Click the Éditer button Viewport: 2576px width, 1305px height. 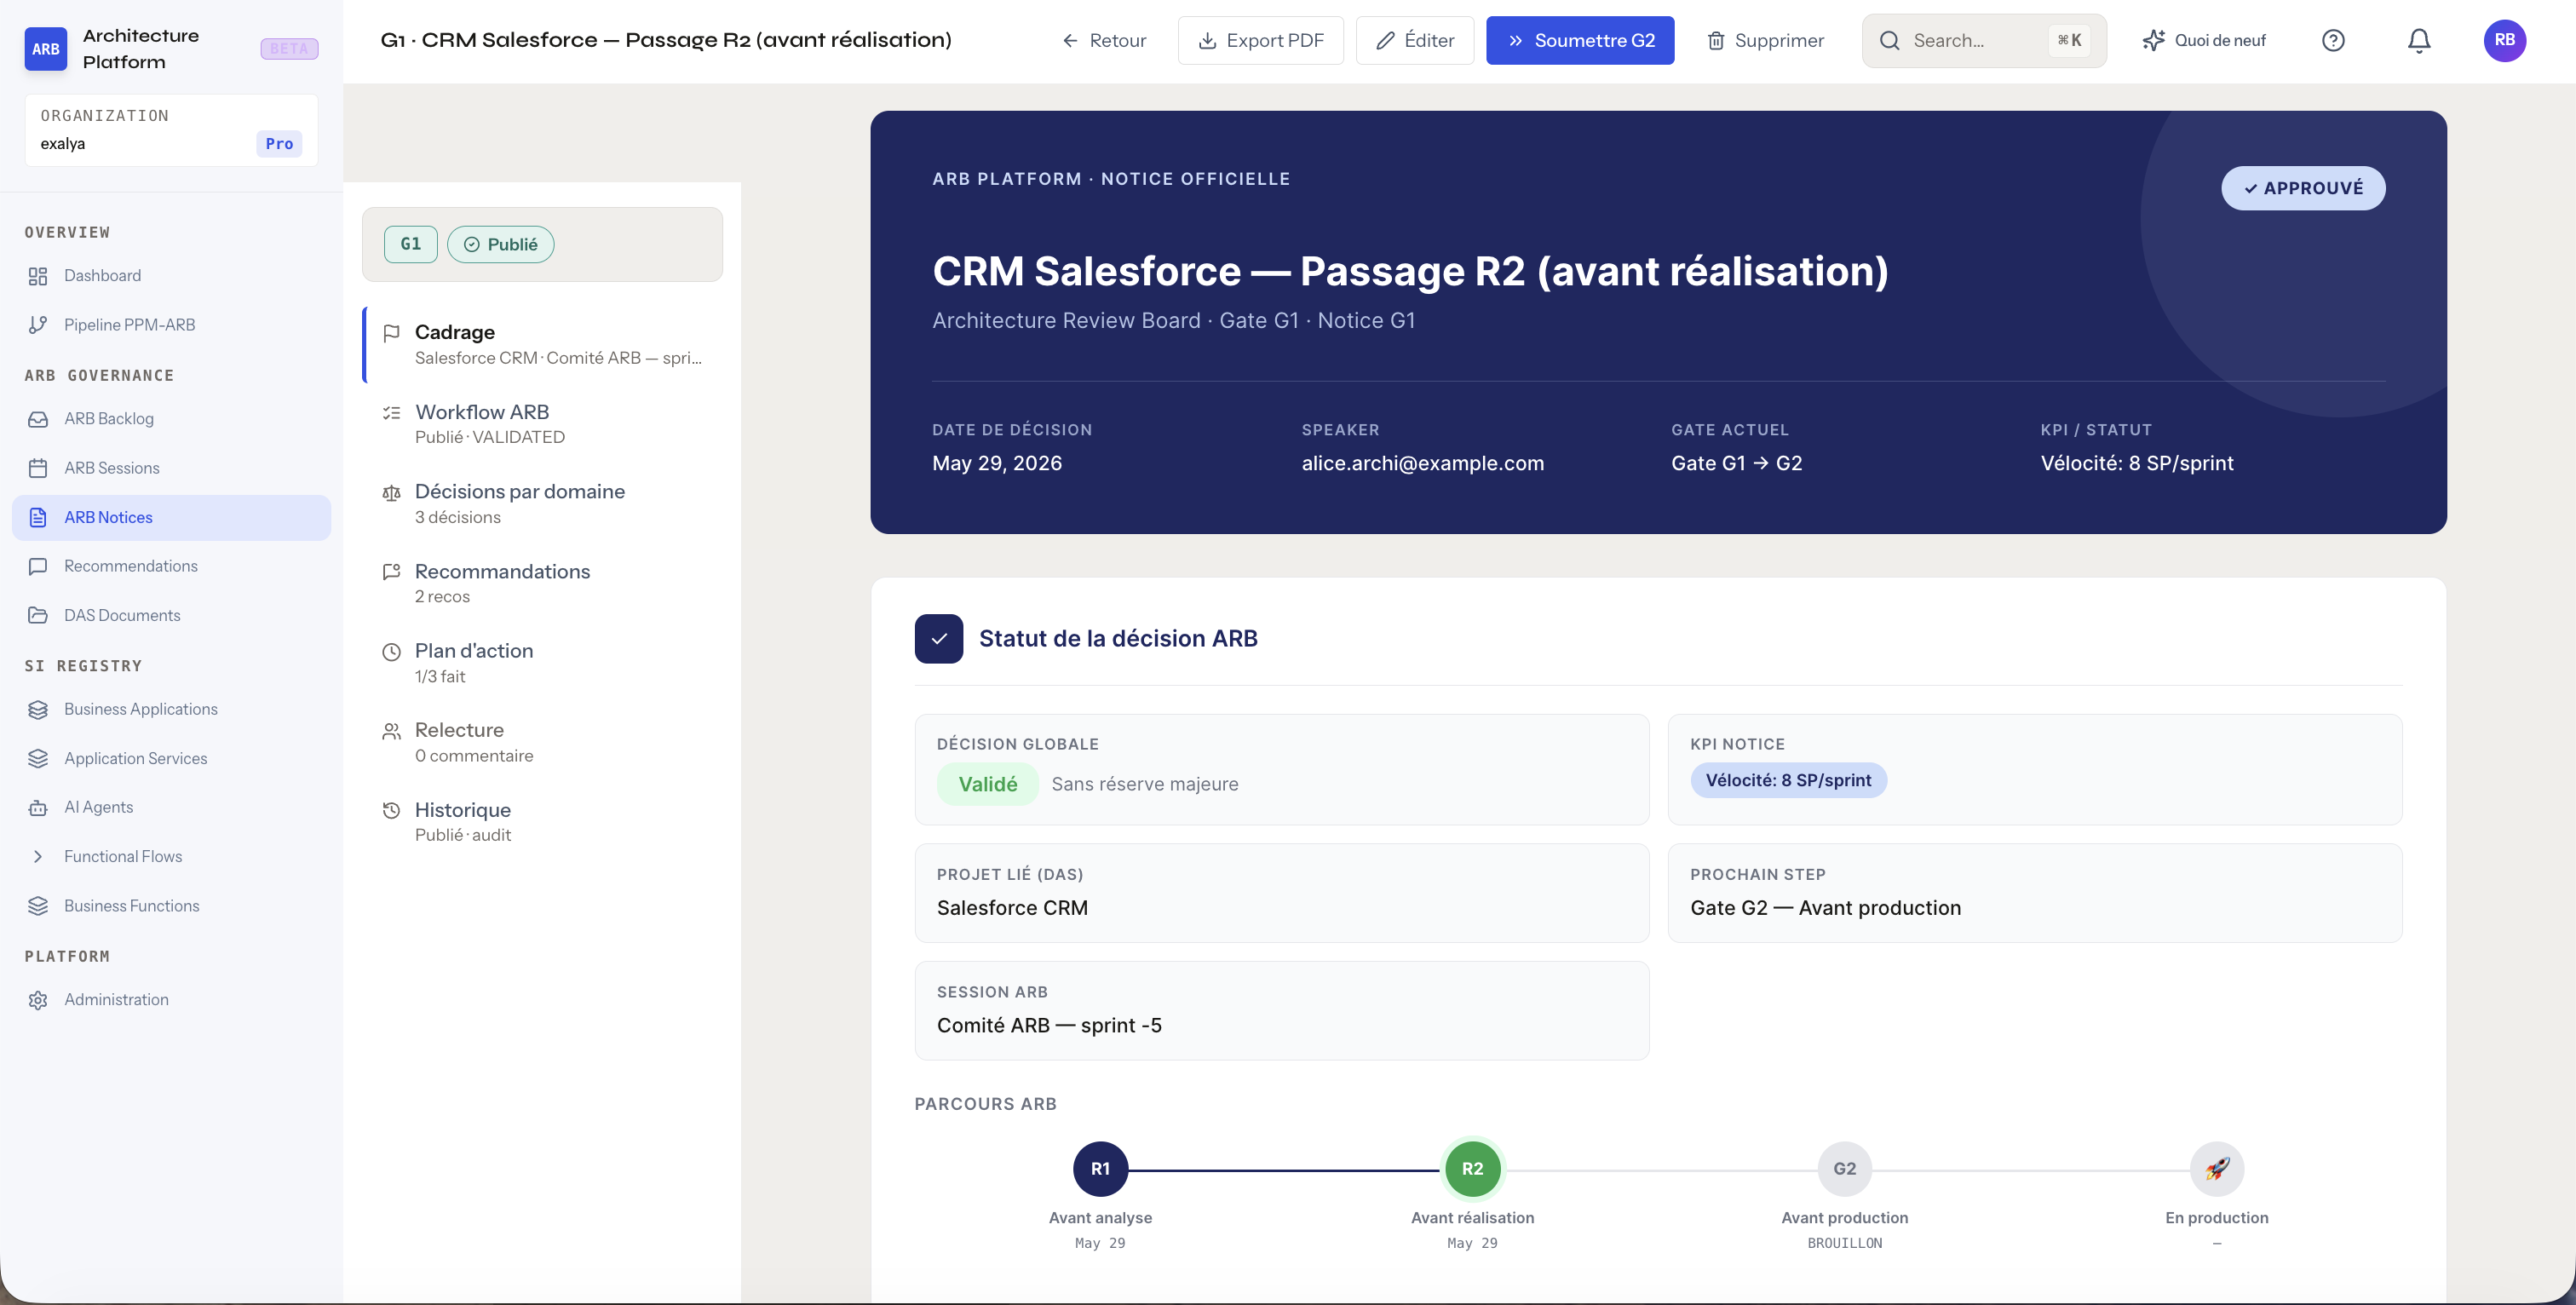(1414, 40)
